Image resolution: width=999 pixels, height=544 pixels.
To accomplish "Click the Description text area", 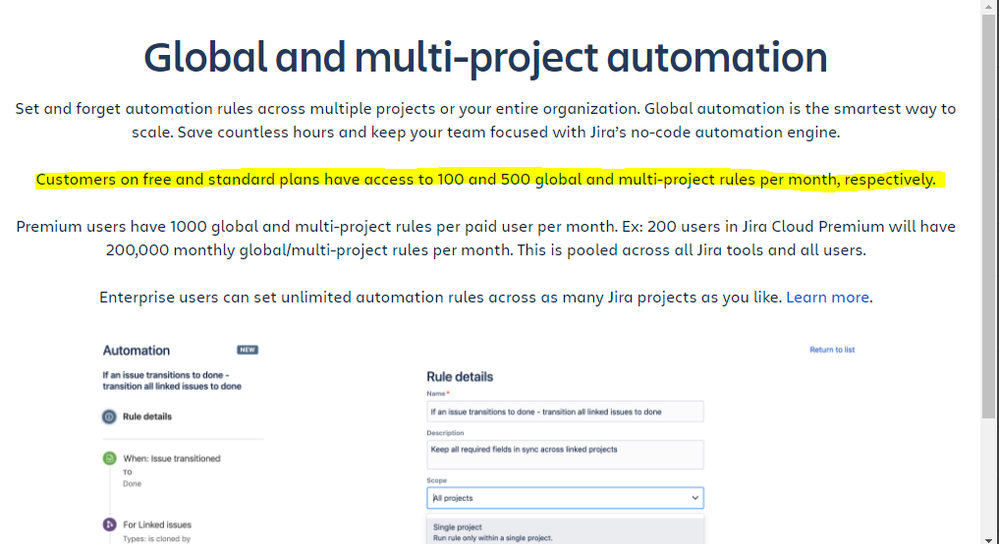I will 565,455.
